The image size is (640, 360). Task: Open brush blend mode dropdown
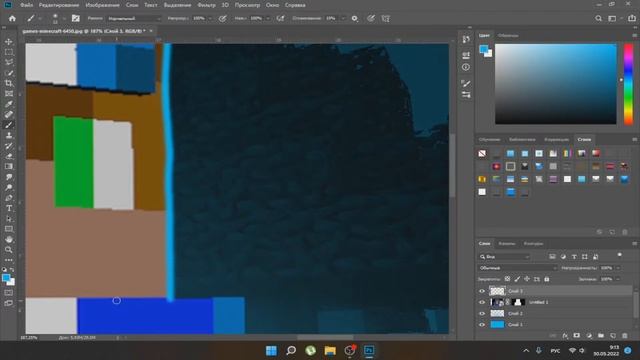tap(135, 18)
